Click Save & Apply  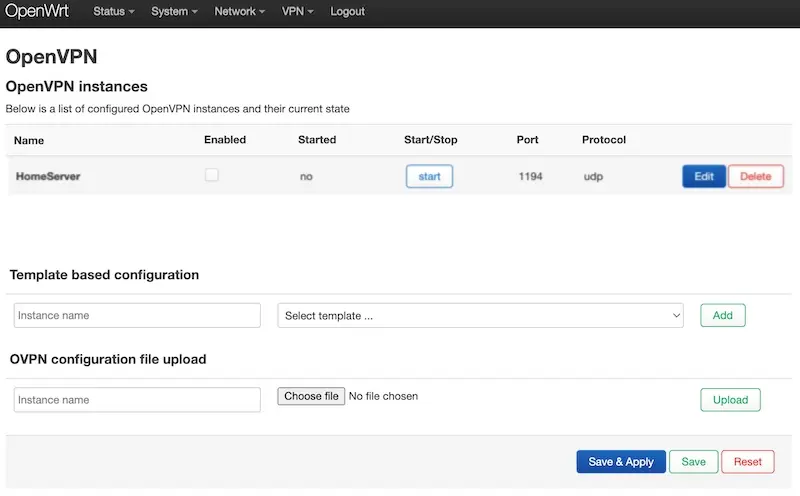(621, 461)
